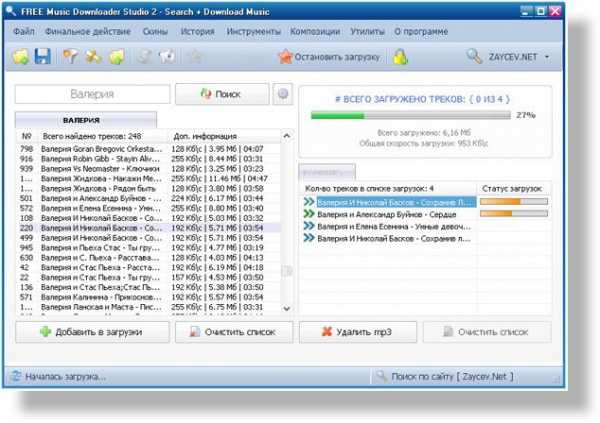Image resolution: width=600 pixels, height=423 pixels.
Task: Click the search field containing Валерия
Action: click(x=92, y=94)
